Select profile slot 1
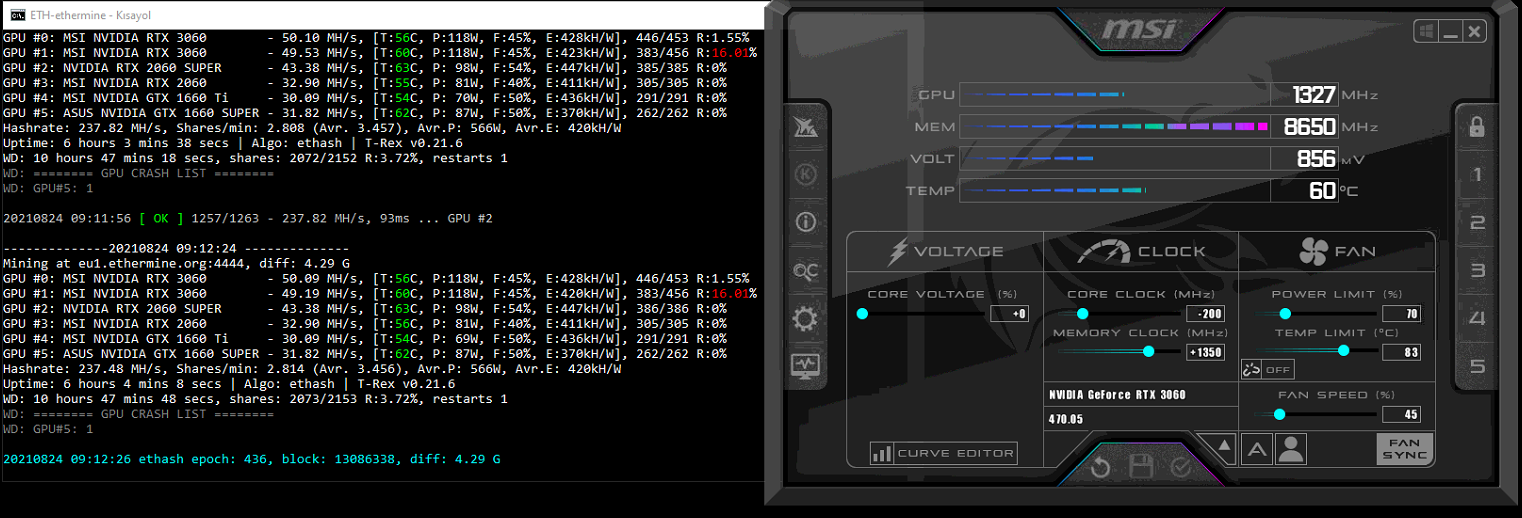The width and height of the screenshot is (1522, 518). [1477, 176]
